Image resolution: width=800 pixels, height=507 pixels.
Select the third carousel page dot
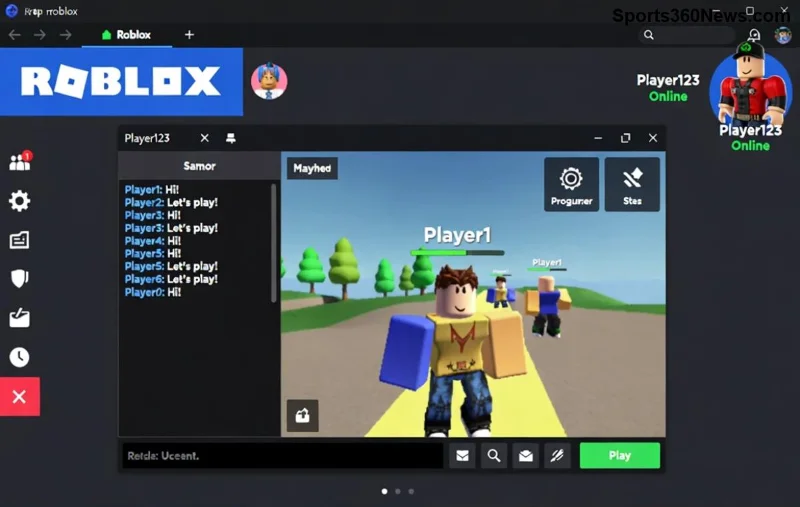click(411, 491)
